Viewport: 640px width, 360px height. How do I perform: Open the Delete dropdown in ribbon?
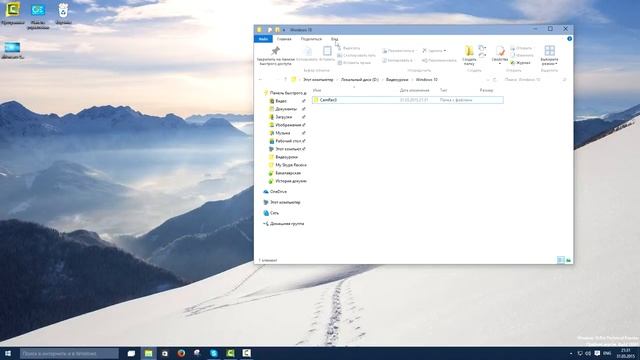click(x=434, y=51)
